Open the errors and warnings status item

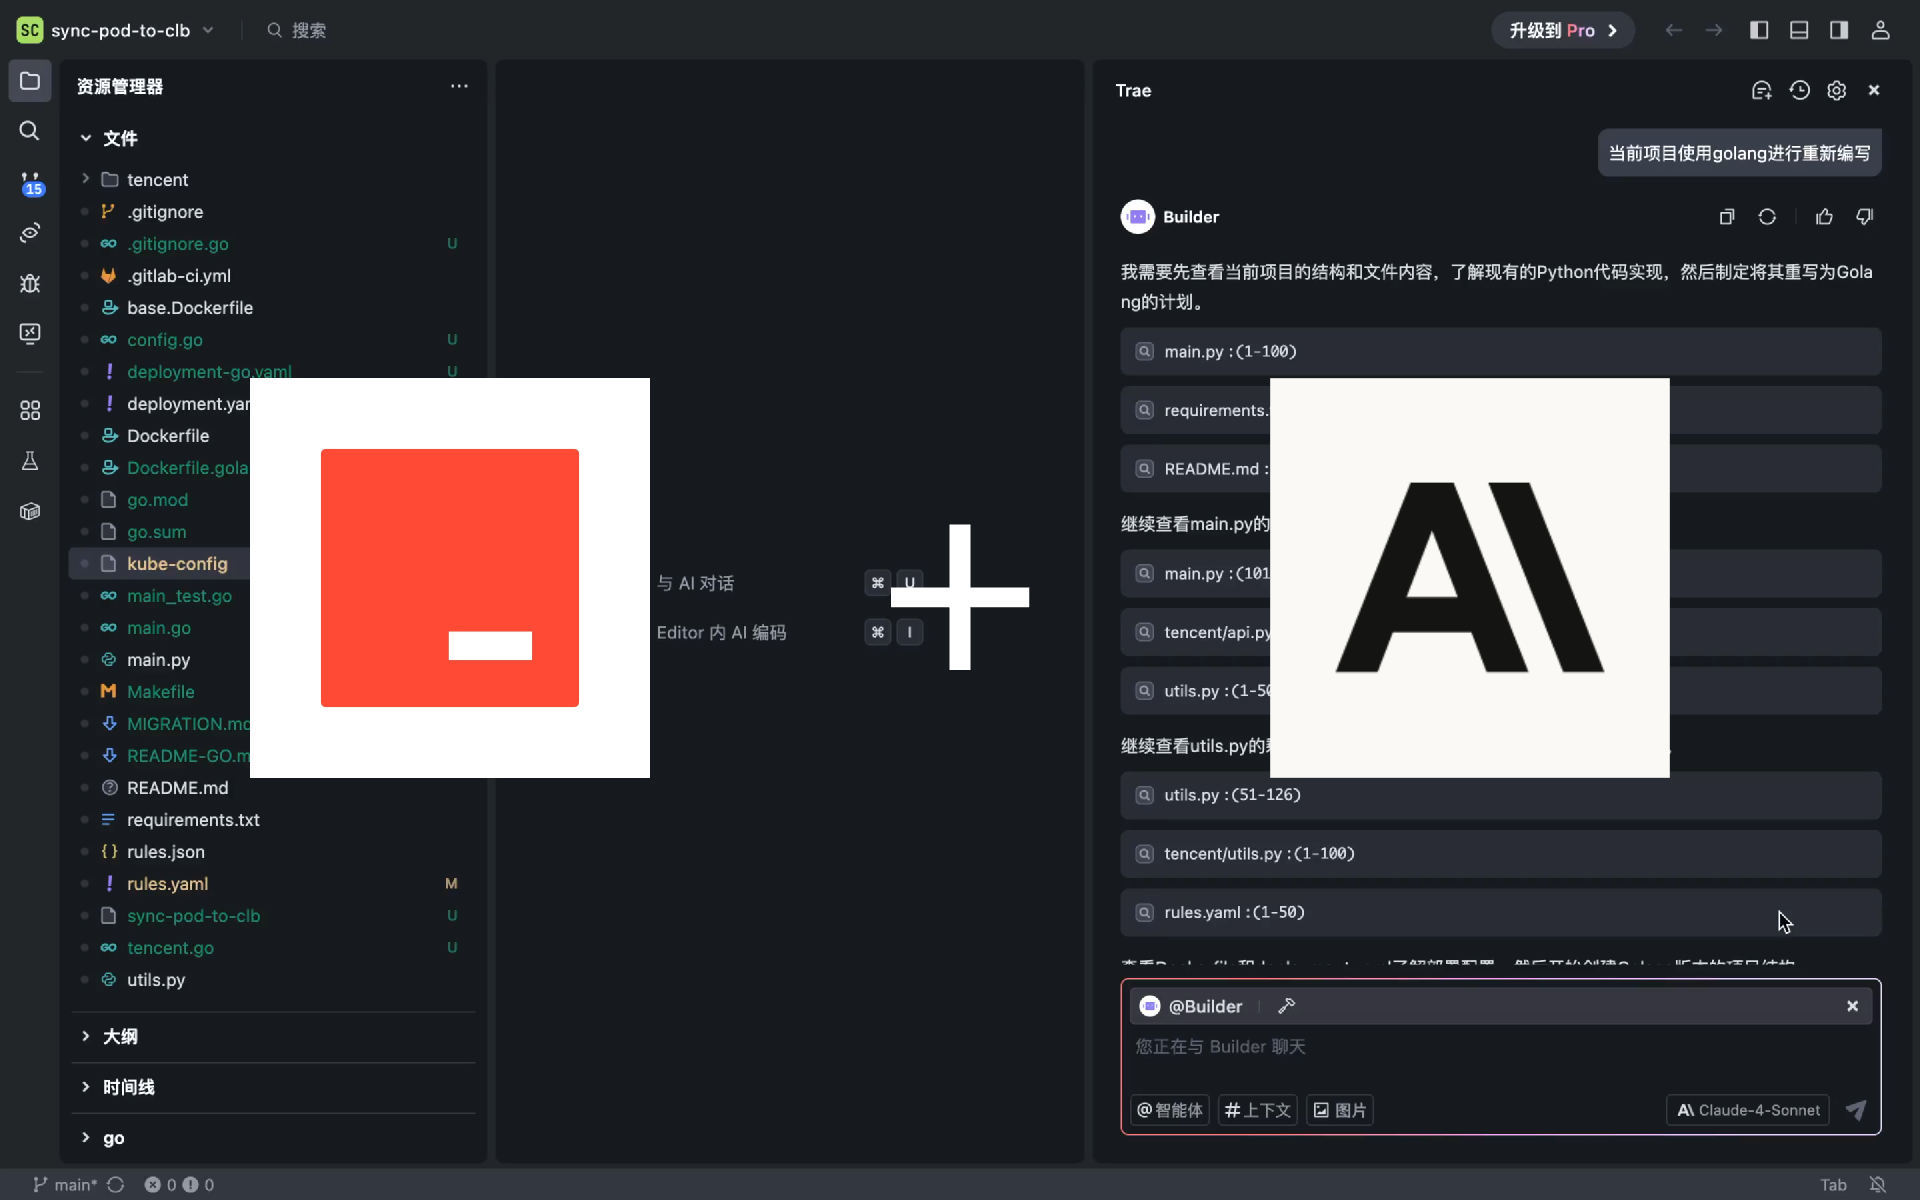point(179,1184)
